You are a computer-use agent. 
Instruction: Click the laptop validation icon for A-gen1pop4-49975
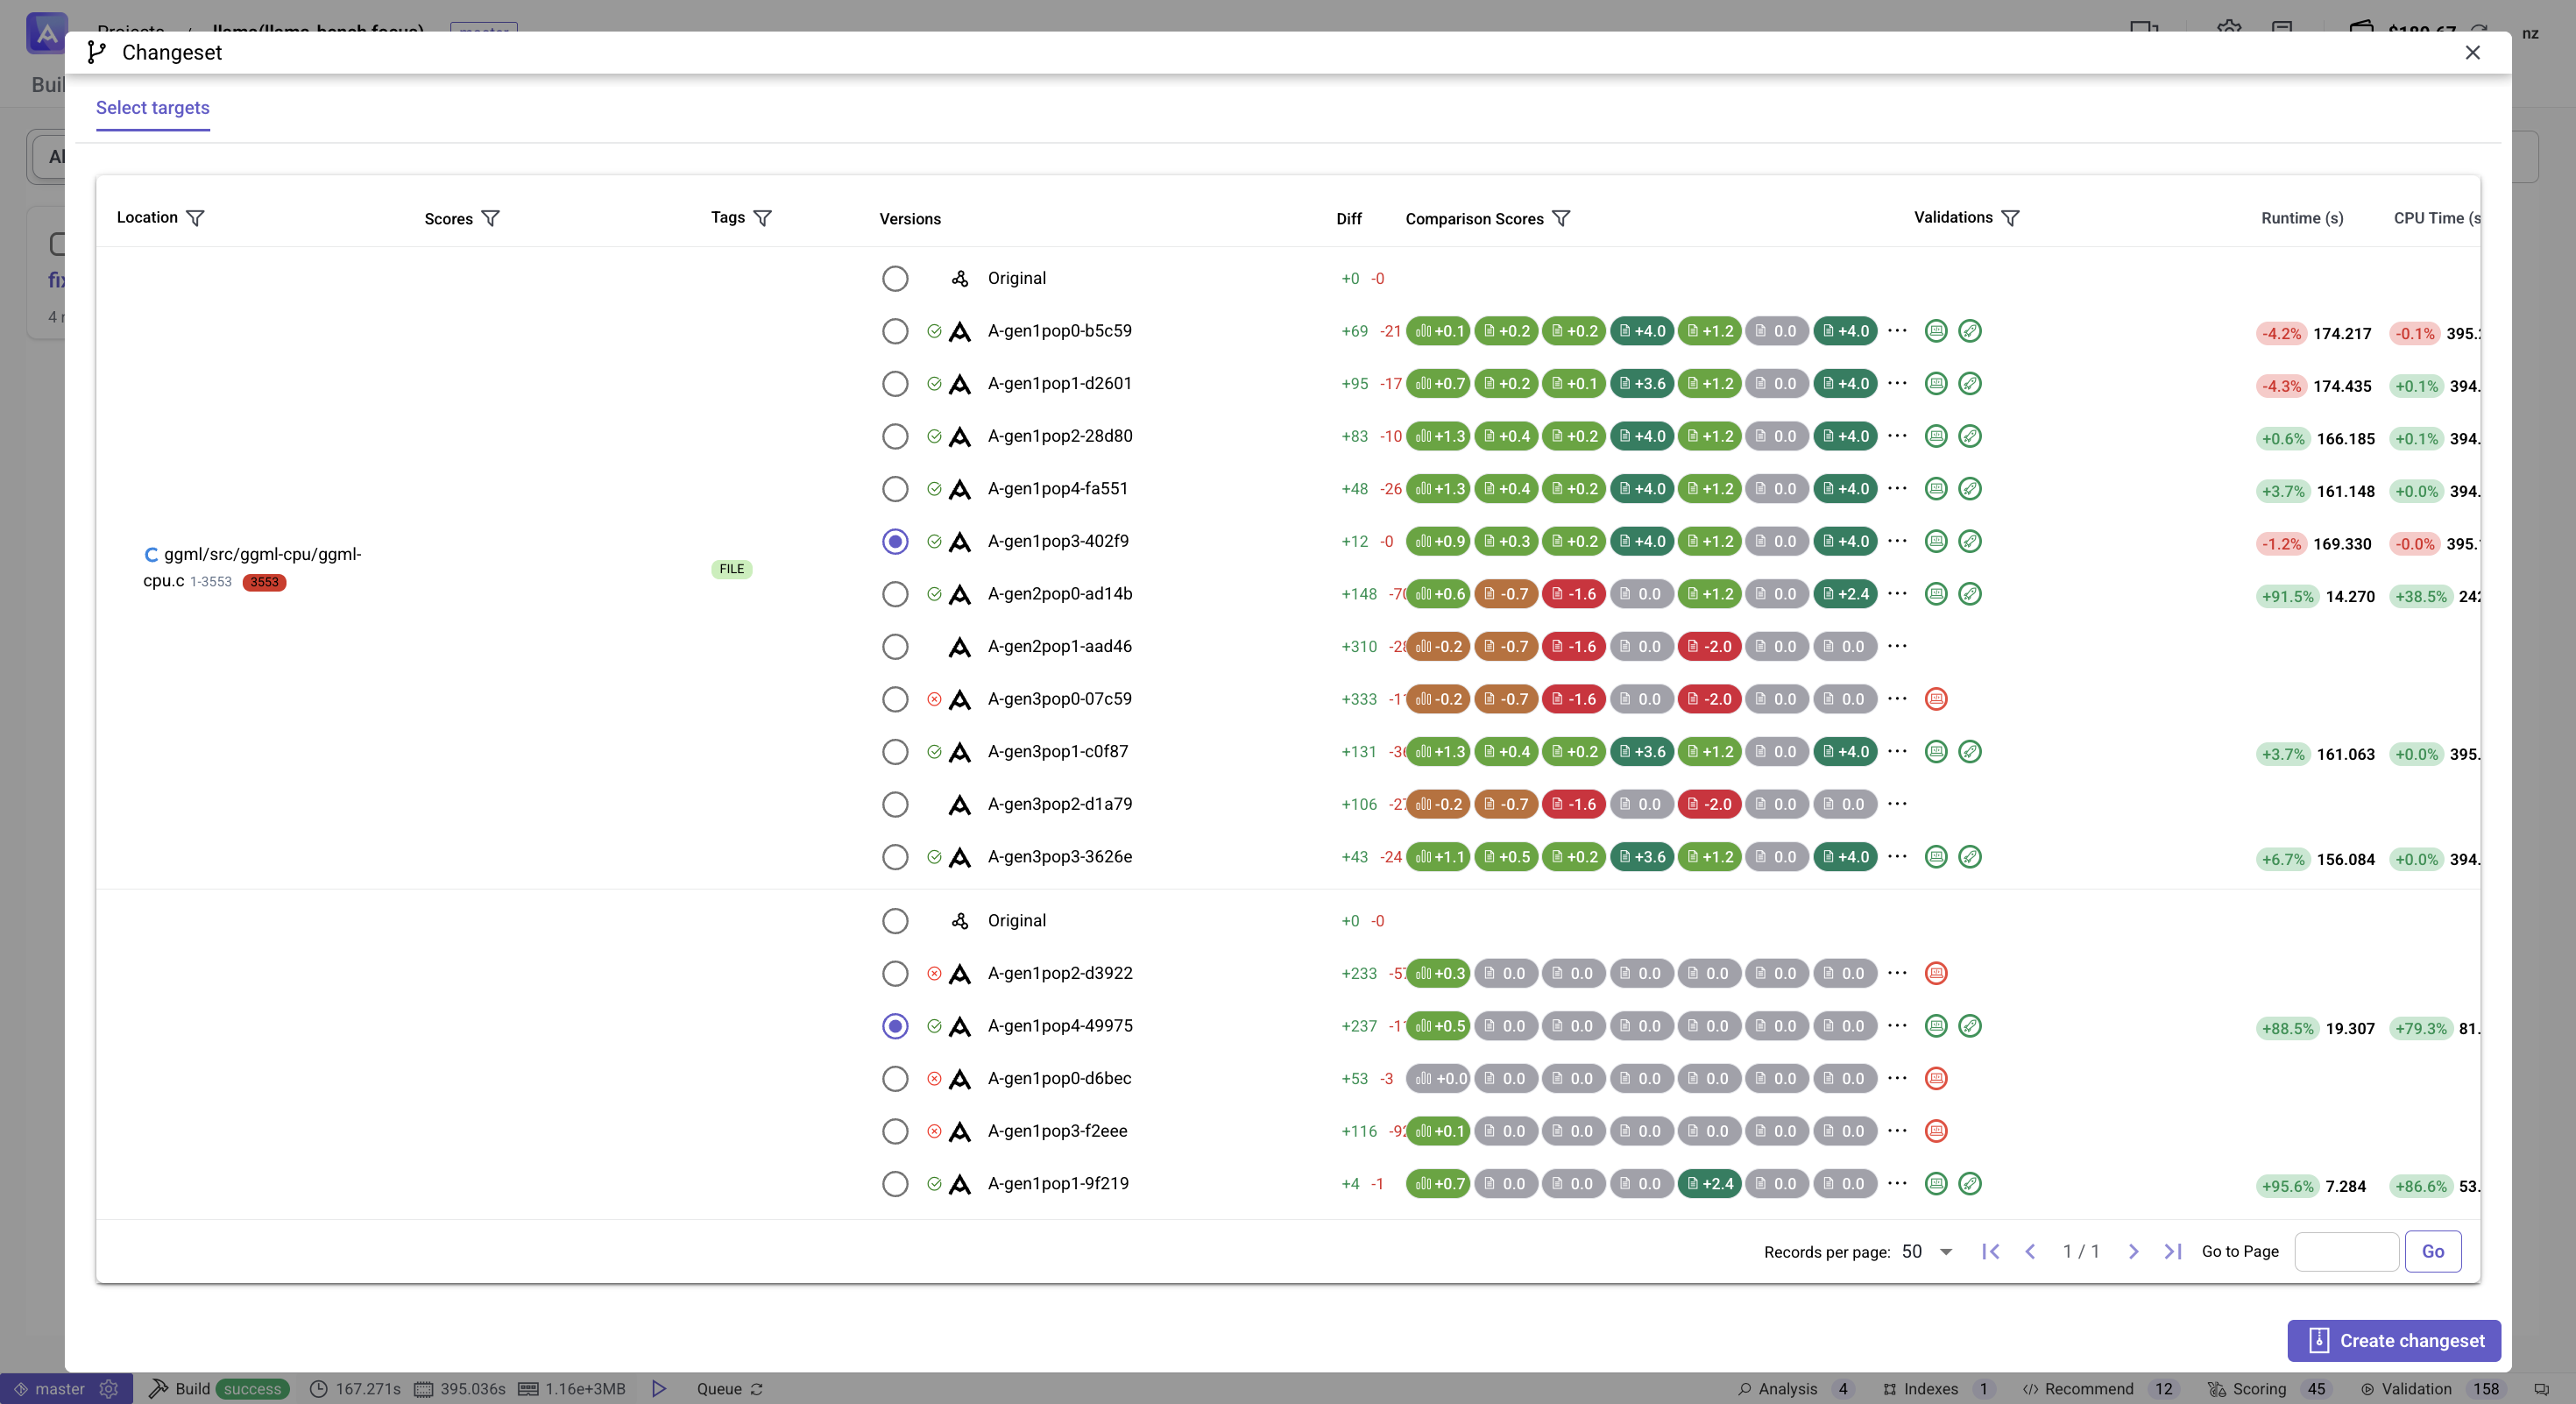coord(1936,1025)
